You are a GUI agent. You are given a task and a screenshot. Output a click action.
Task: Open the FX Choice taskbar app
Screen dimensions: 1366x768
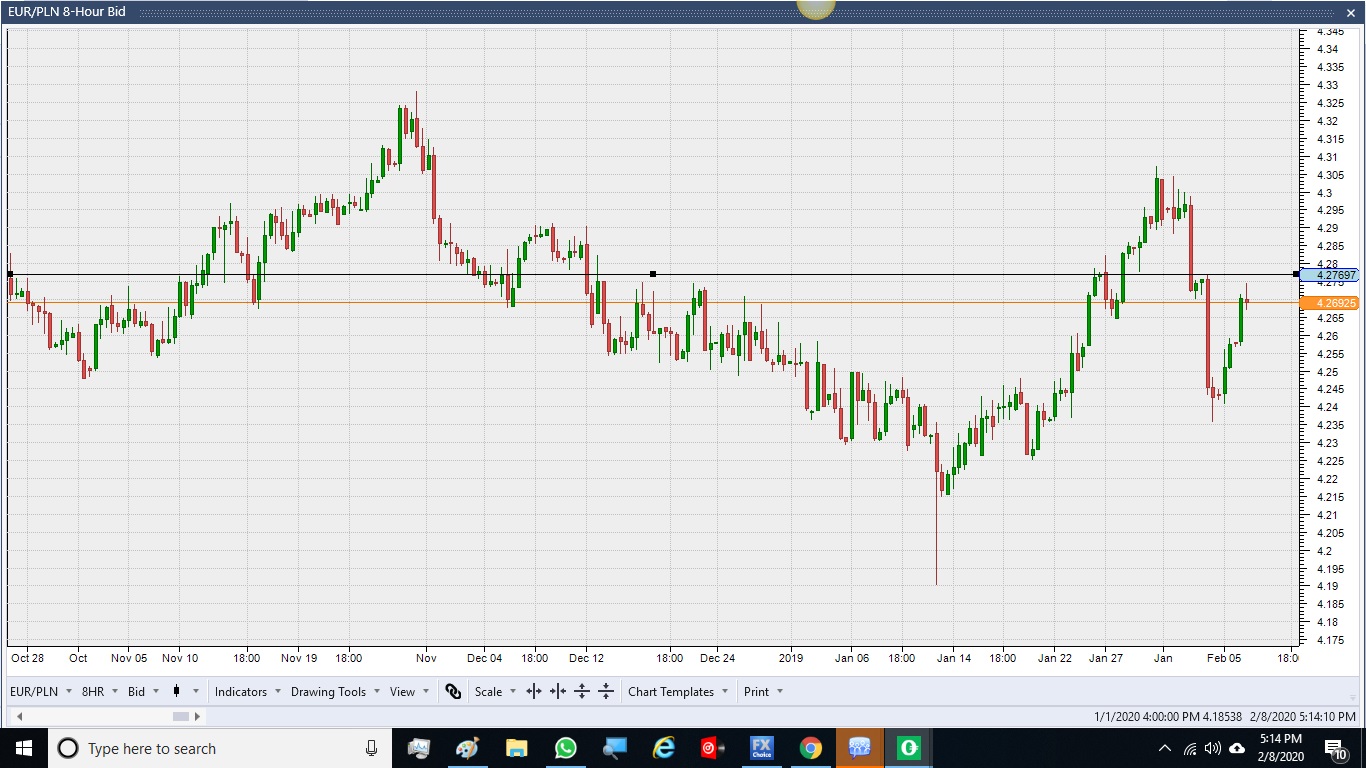coord(762,748)
